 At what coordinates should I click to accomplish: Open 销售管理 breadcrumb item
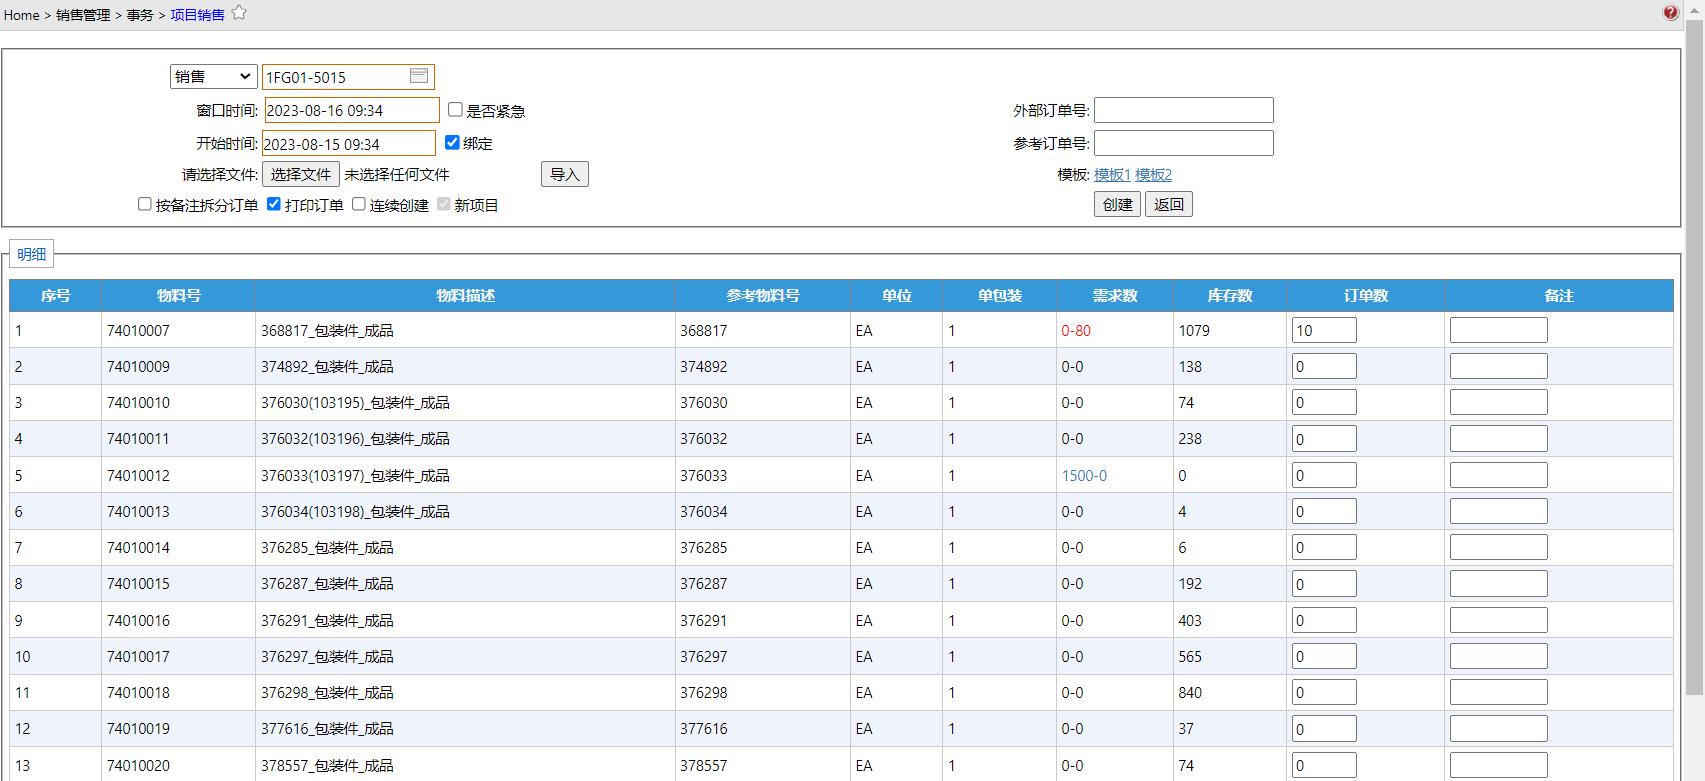pos(83,15)
